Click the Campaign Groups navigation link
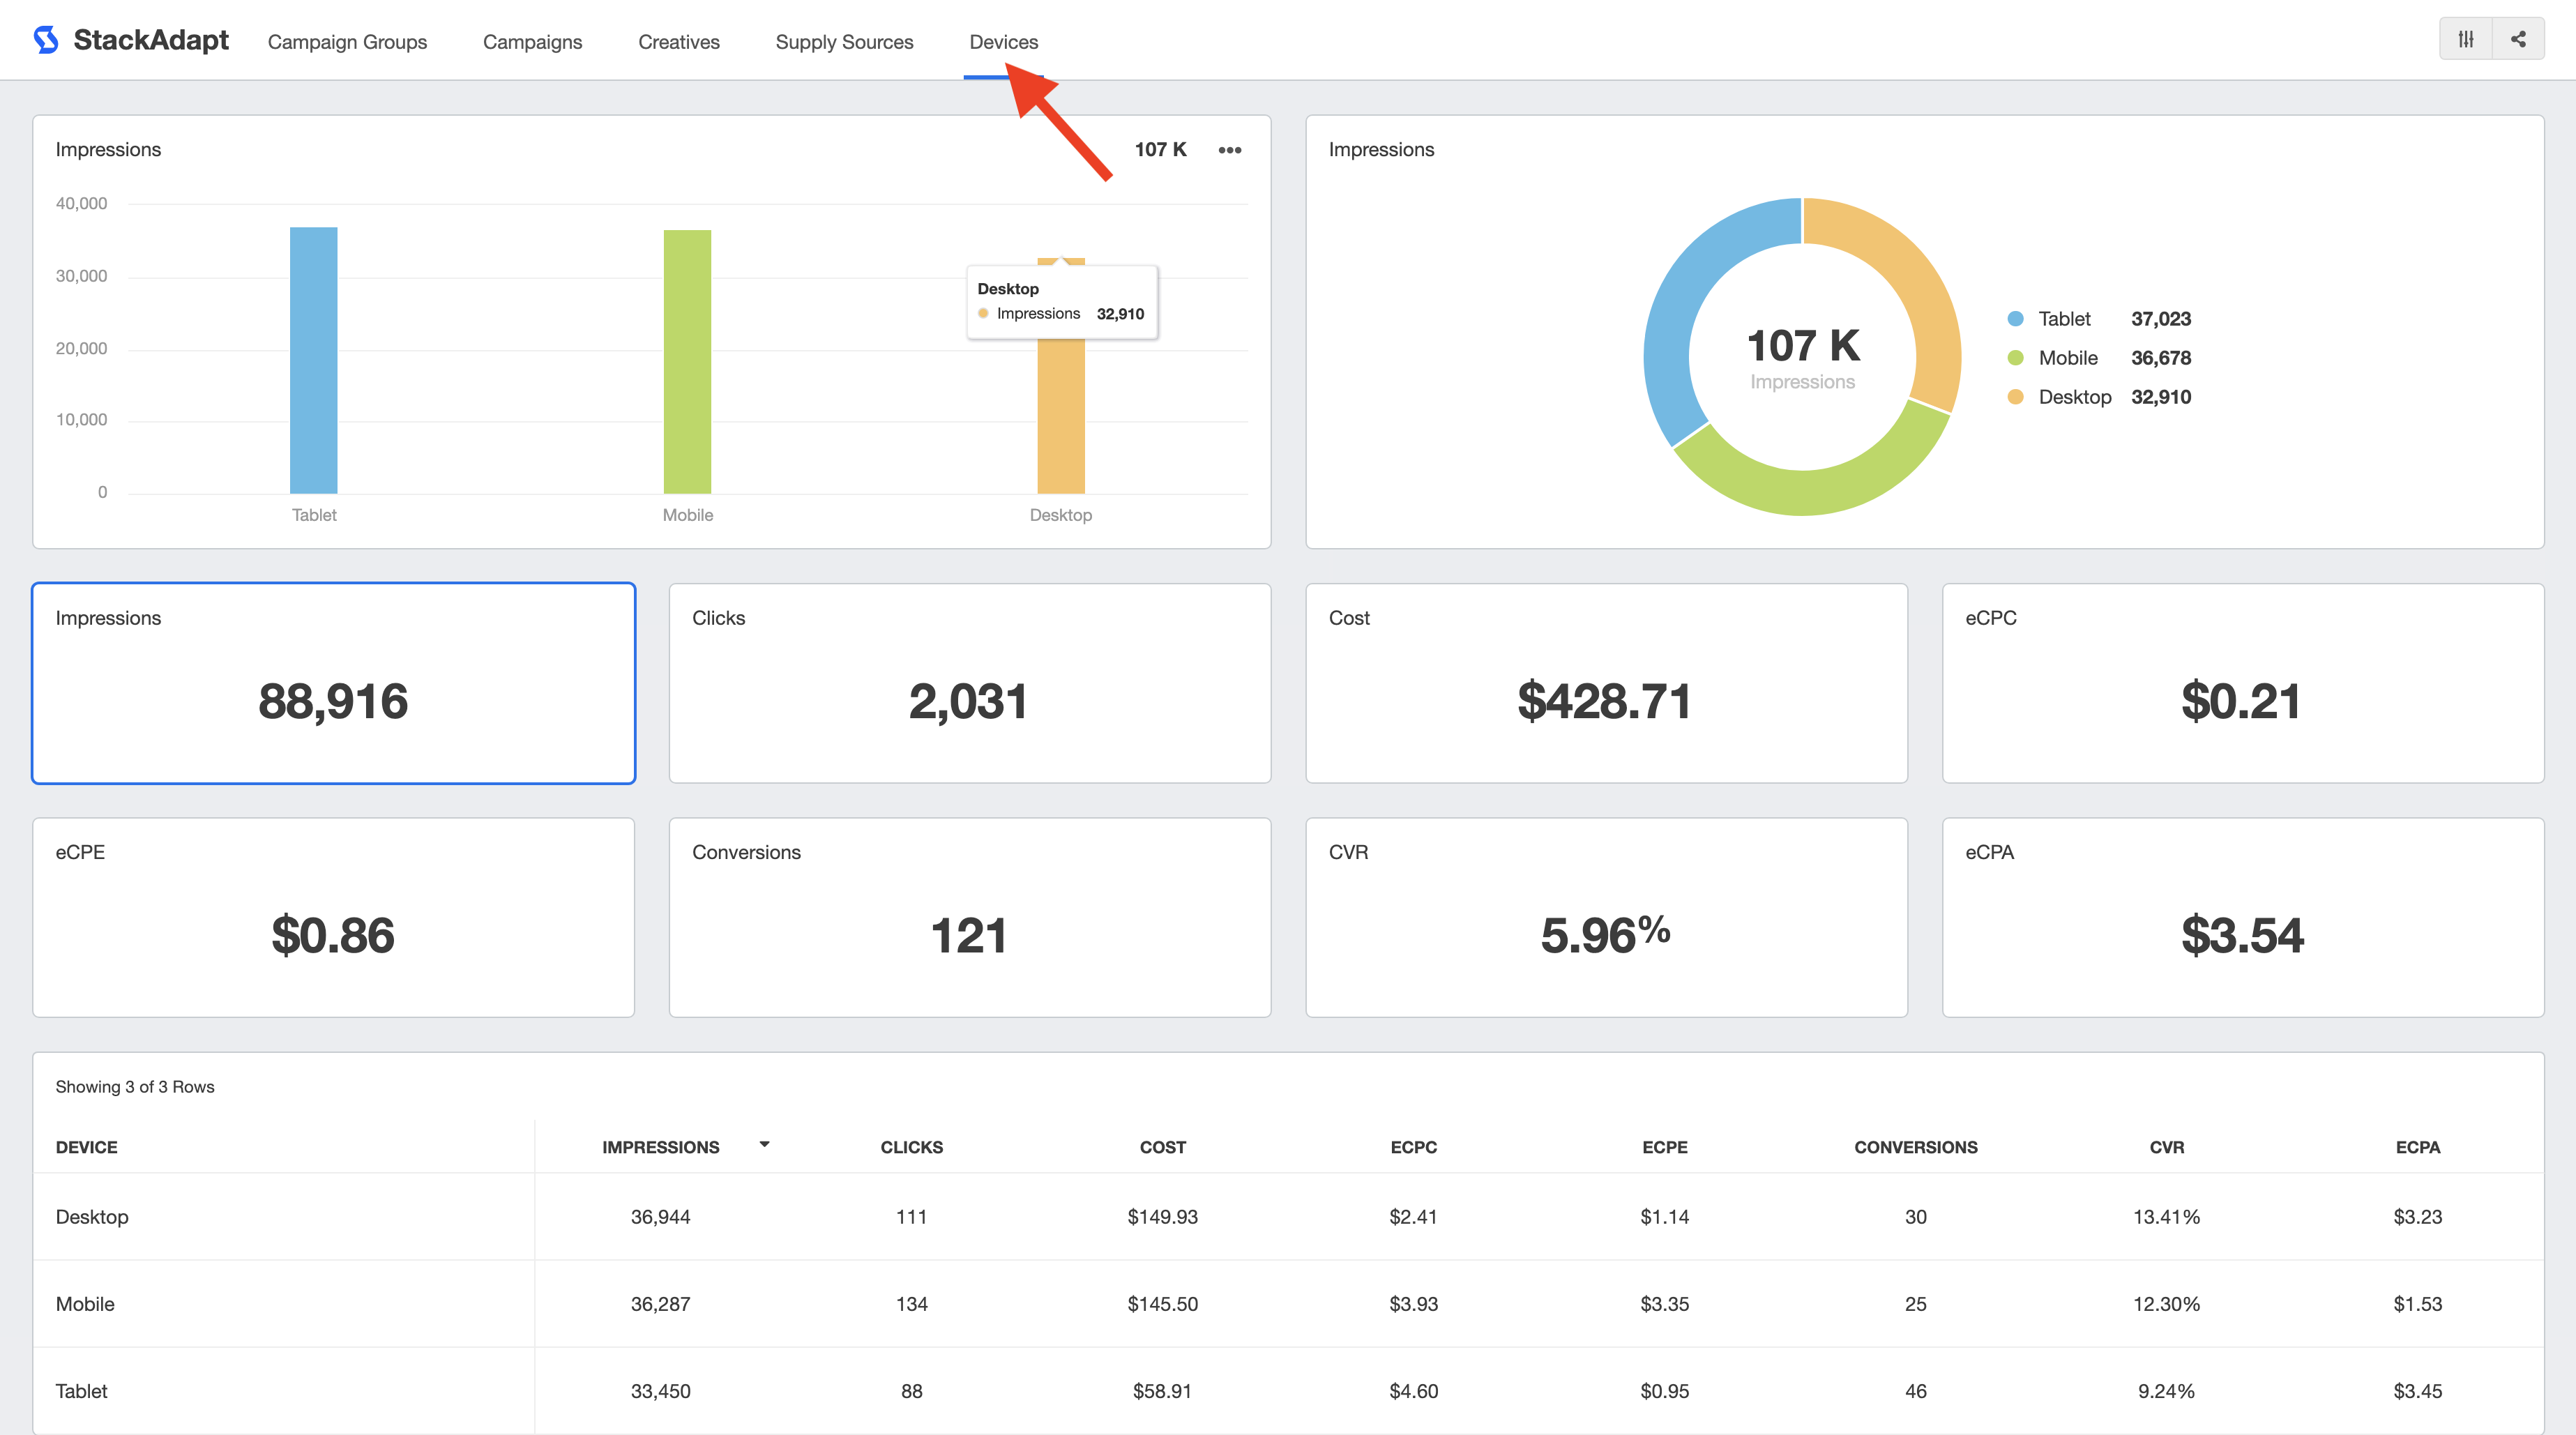Viewport: 2576px width, 1435px height. point(348,39)
